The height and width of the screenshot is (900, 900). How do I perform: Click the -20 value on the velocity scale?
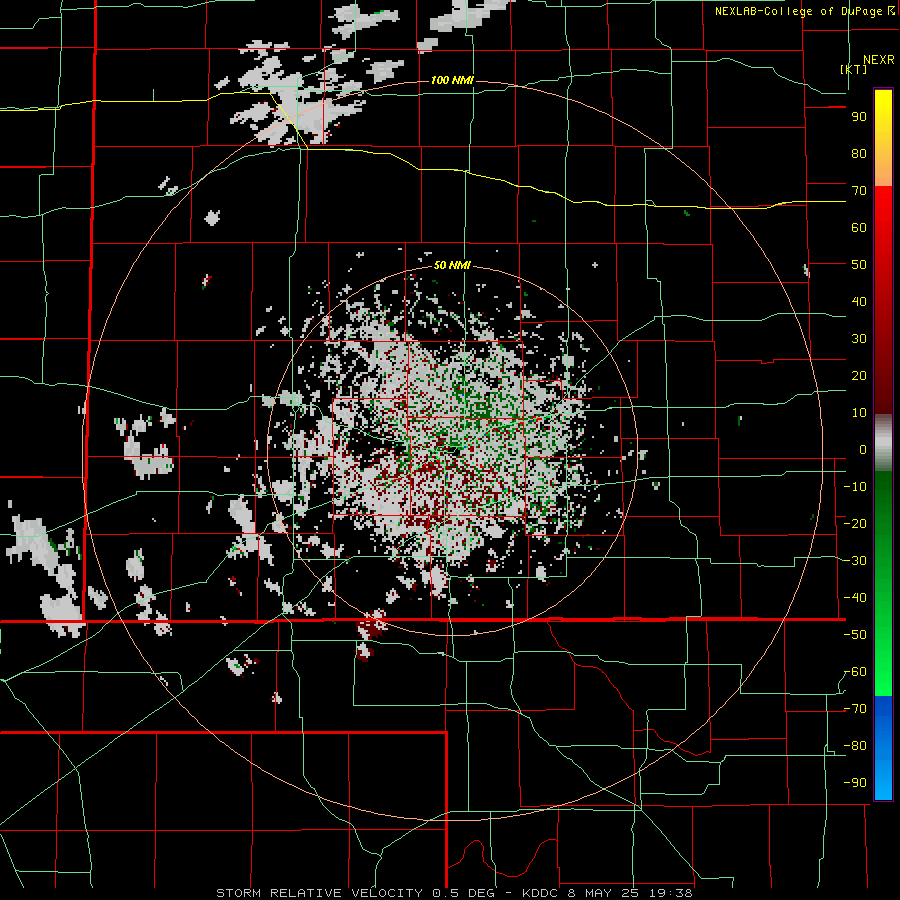point(855,523)
